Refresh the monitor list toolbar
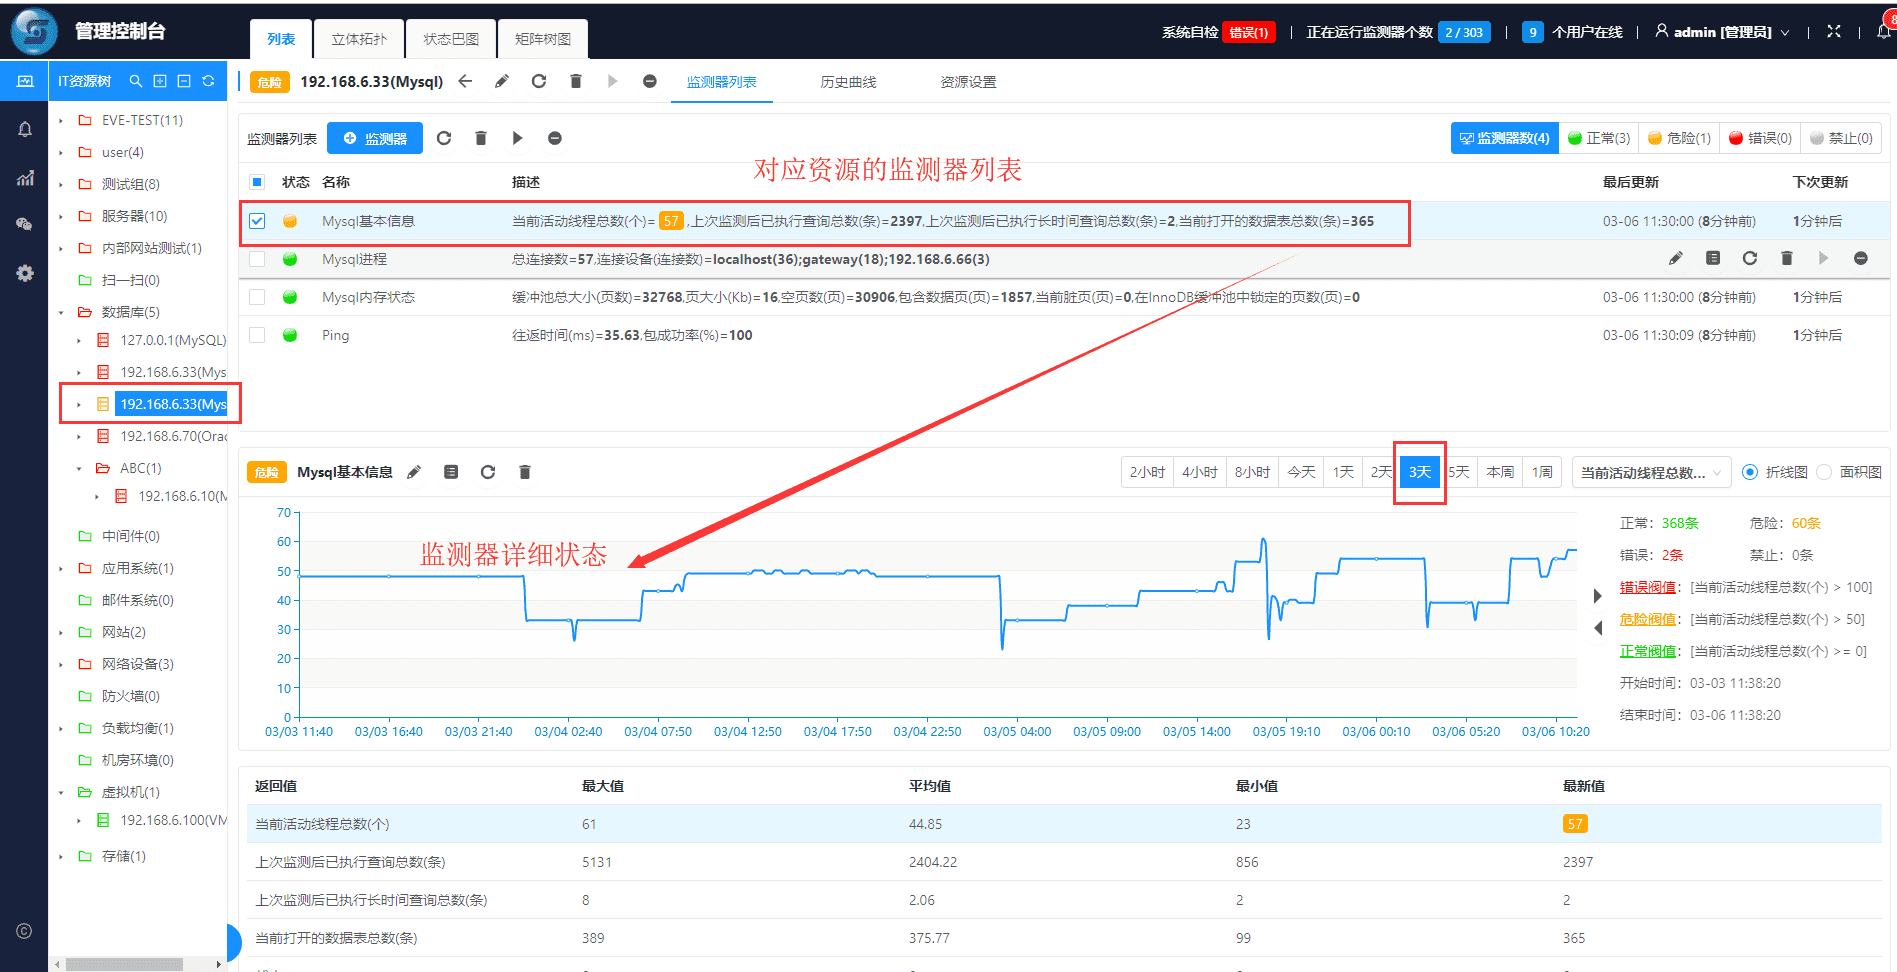1897x972 pixels. click(444, 138)
